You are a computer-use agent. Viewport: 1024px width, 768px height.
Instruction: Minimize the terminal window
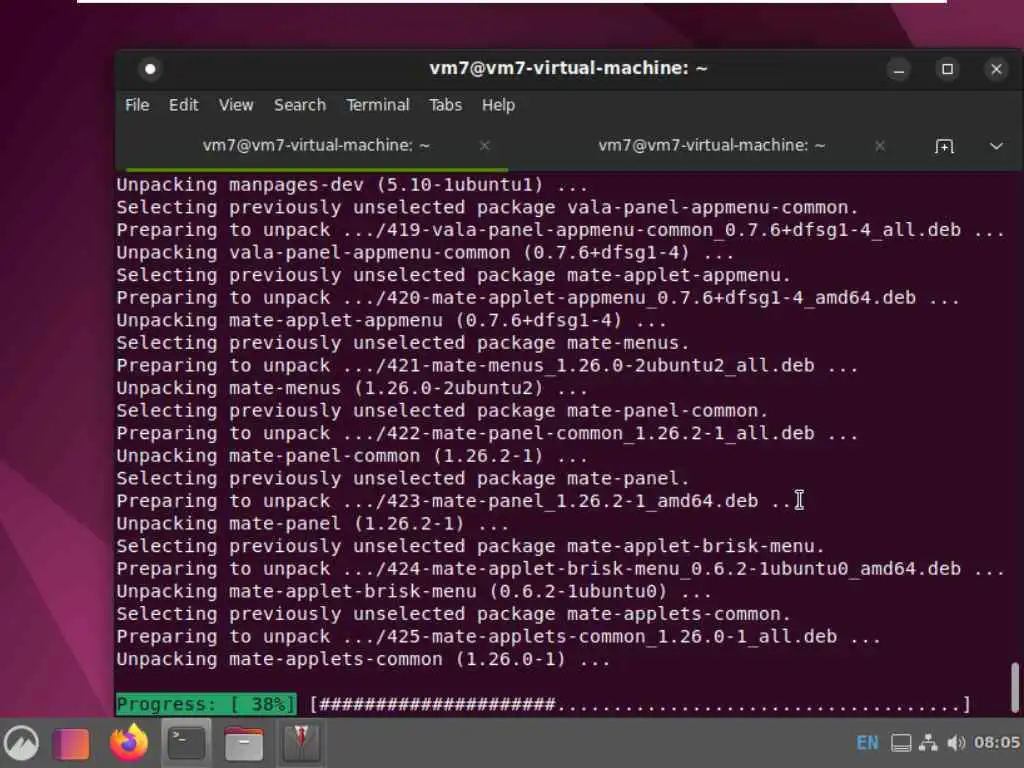pyautogui.click(x=899, y=69)
